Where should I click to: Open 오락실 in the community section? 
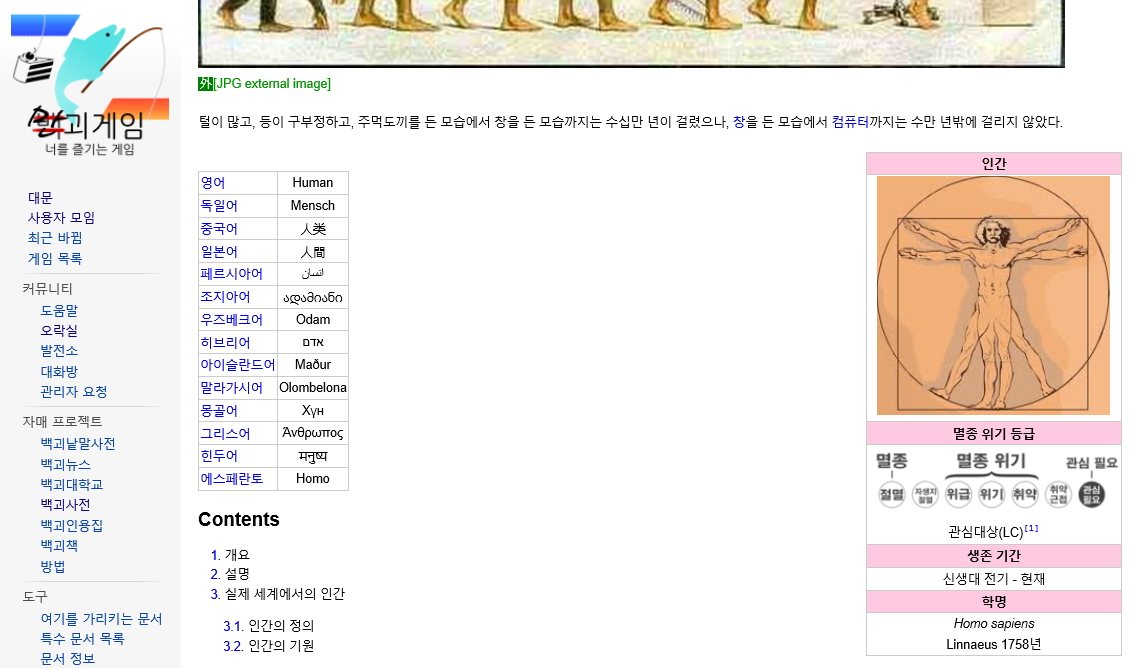59,331
